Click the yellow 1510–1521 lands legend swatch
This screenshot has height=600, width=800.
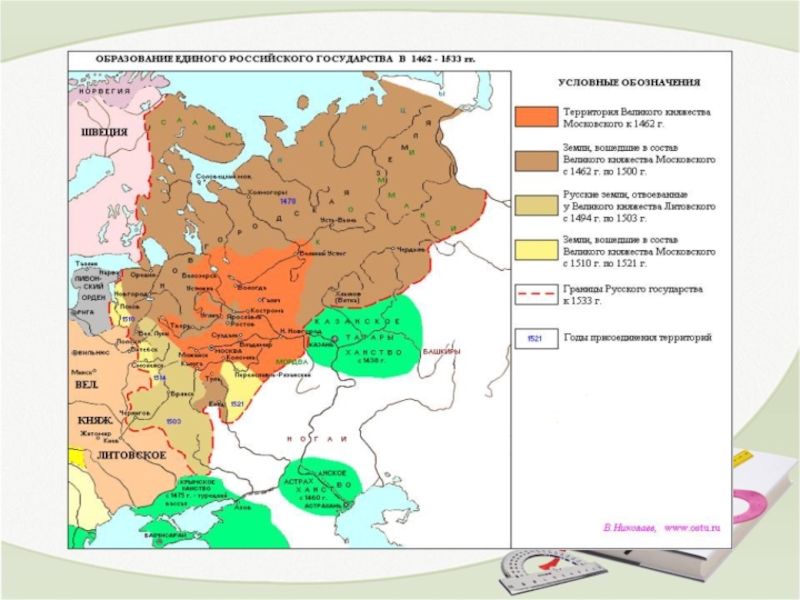click(534, 249)
